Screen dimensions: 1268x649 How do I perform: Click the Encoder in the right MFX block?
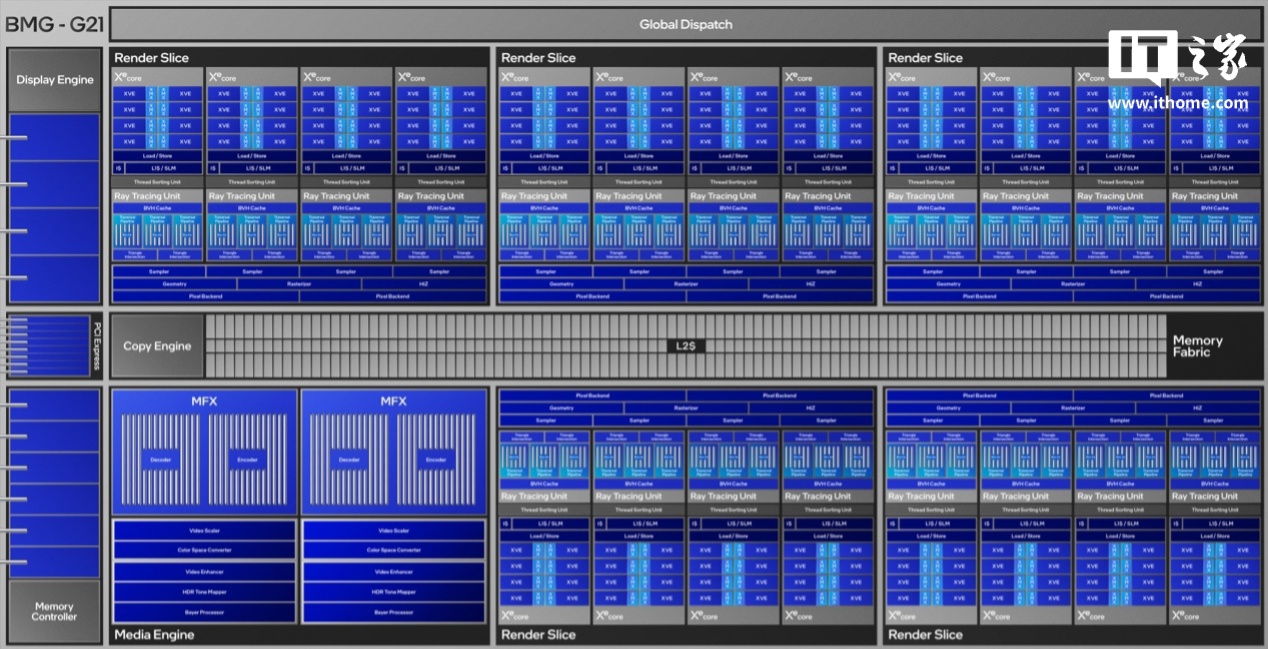pos(436,460)
